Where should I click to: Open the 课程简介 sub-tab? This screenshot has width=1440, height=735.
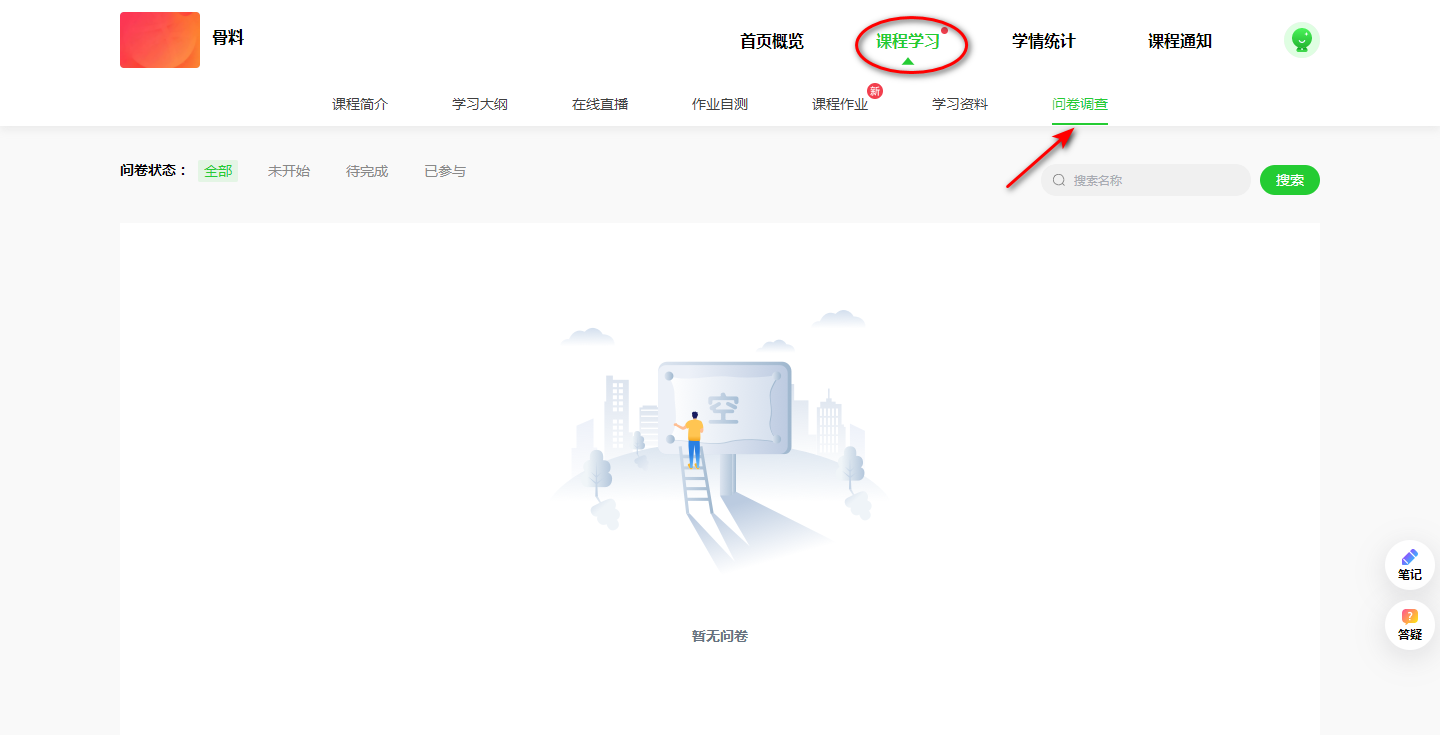[360, 104]
